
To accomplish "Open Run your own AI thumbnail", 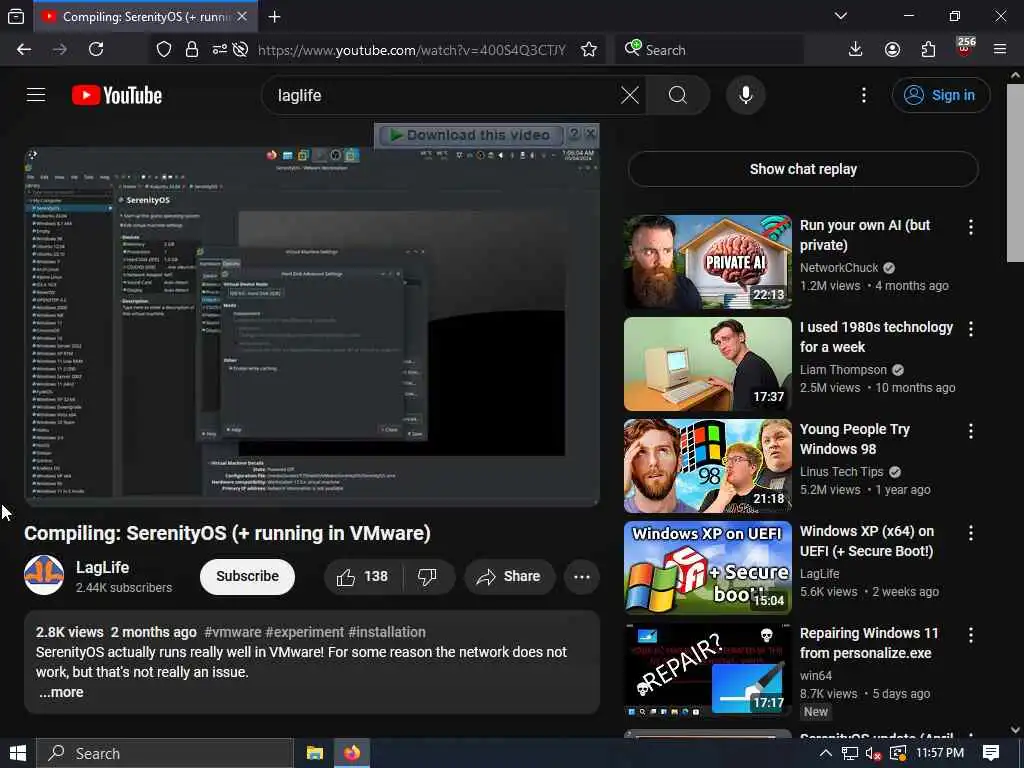I will 707,262.
